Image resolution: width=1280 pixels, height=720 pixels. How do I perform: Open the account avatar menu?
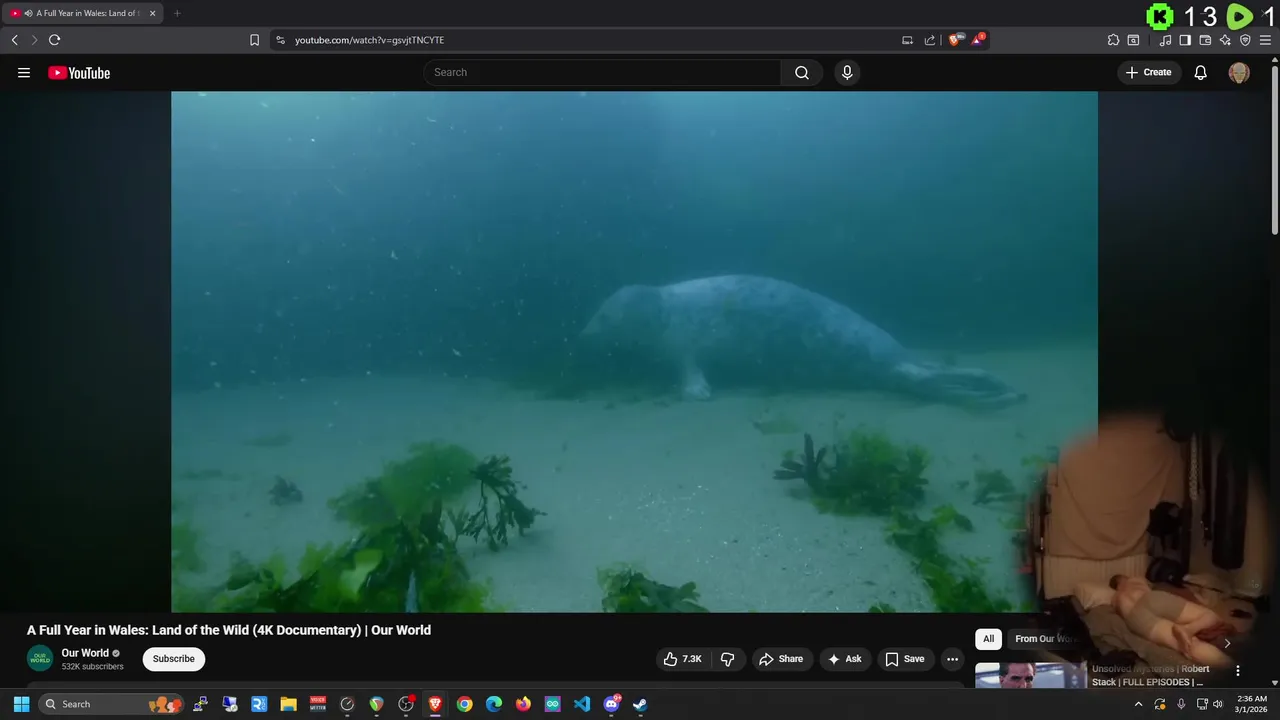[1239, 73]
